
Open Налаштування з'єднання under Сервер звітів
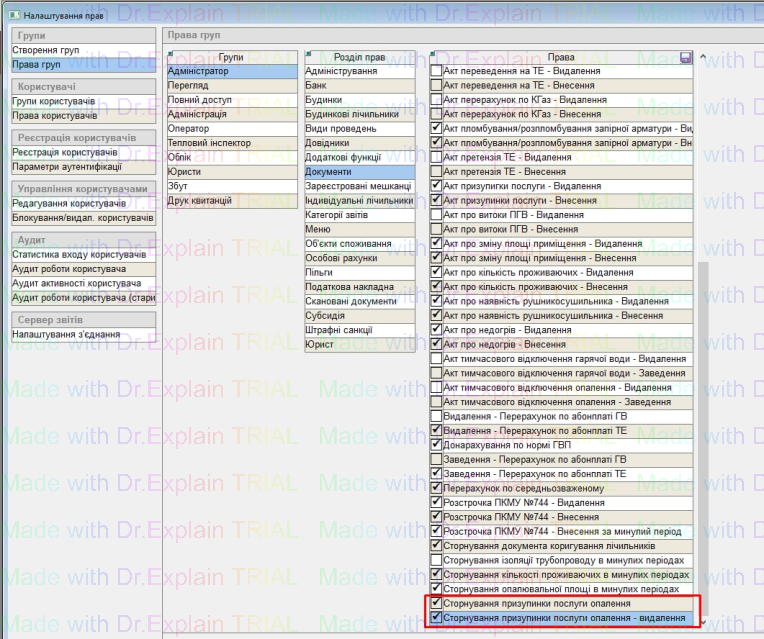click(x=66, y=333)
